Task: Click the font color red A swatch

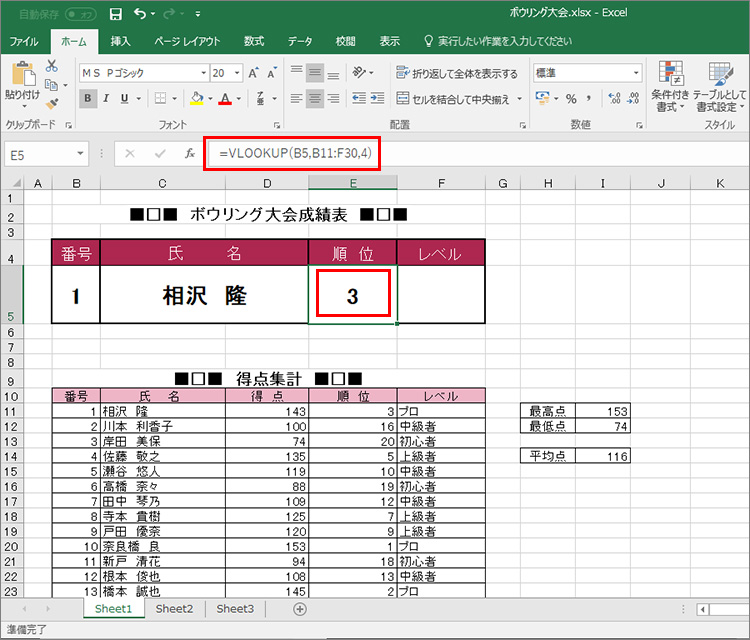Action: point(224,99)
